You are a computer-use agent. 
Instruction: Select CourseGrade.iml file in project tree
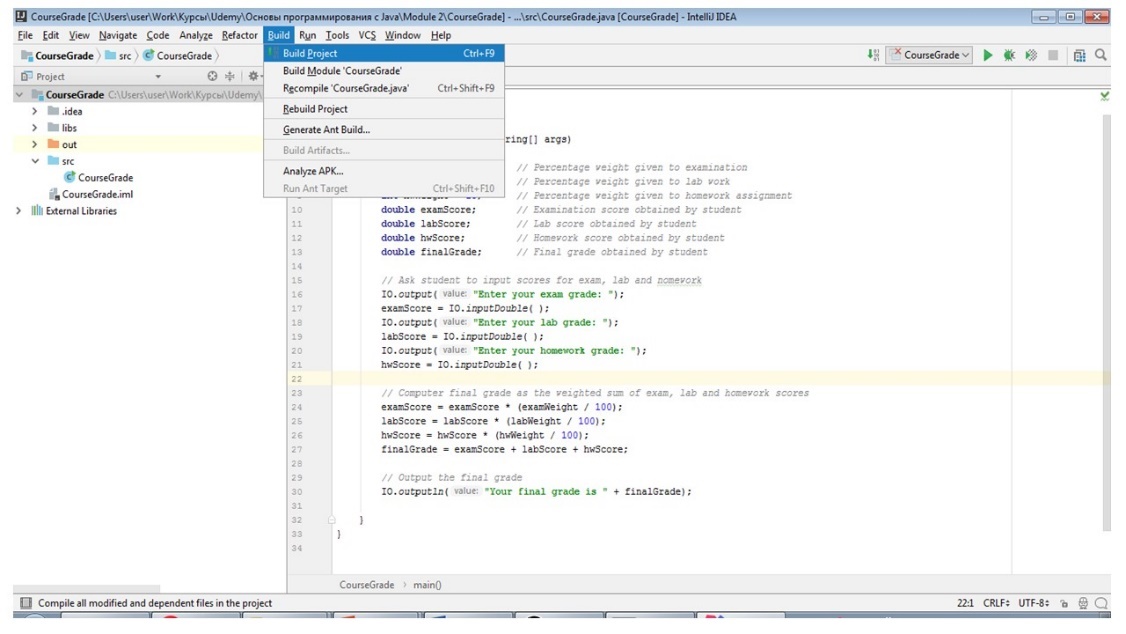97,194
